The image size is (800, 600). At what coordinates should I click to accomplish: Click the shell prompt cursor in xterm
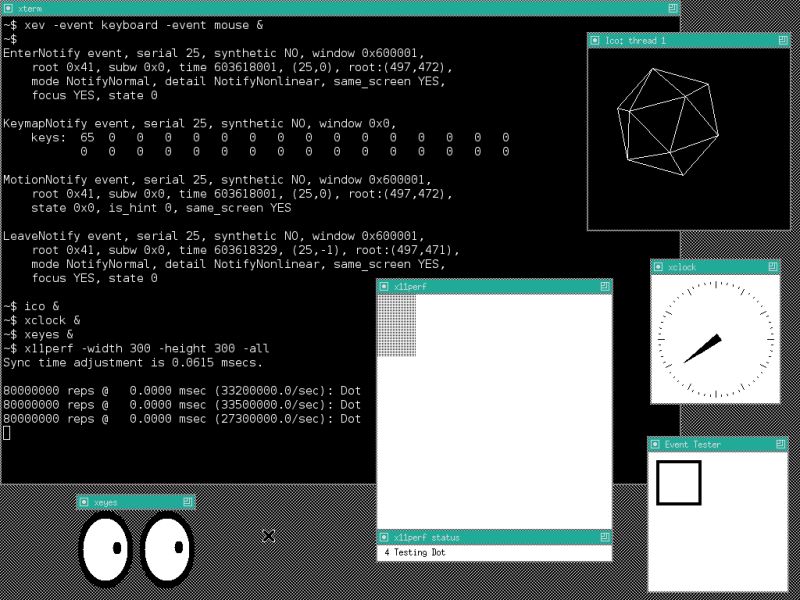pyautogui.click(x=5, y=432)
